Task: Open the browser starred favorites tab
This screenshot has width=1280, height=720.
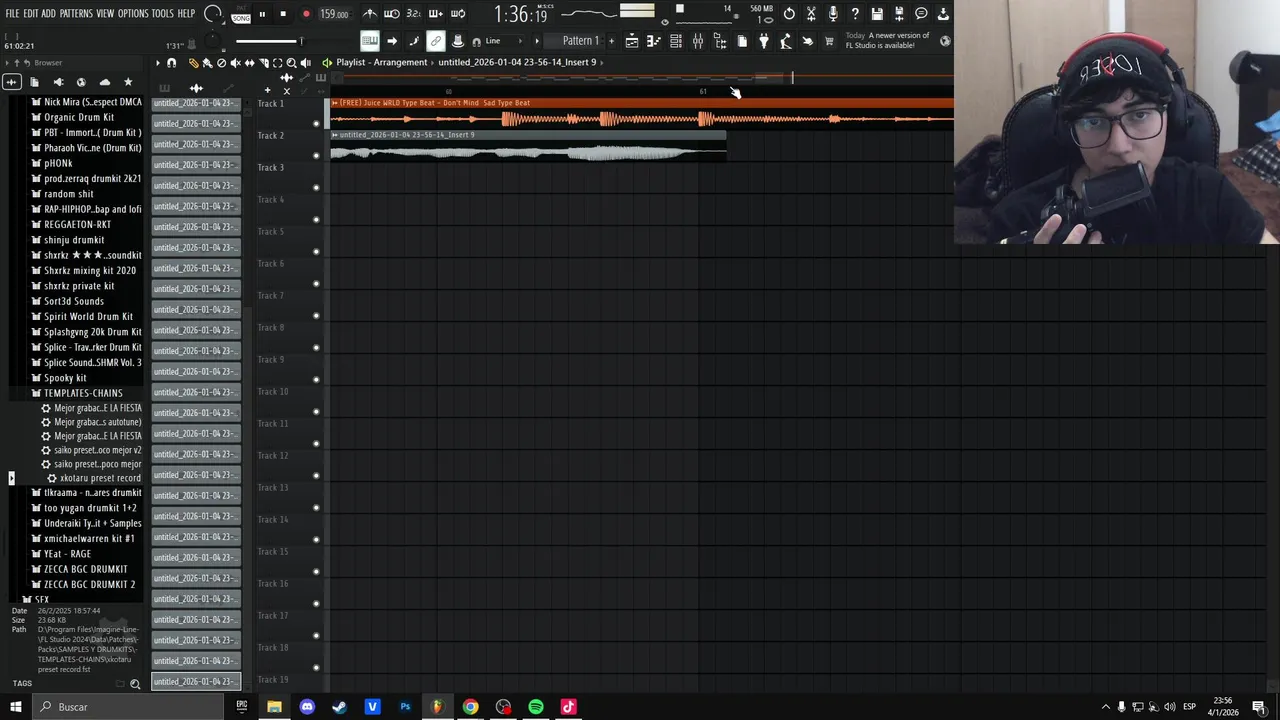Action: 128,82
